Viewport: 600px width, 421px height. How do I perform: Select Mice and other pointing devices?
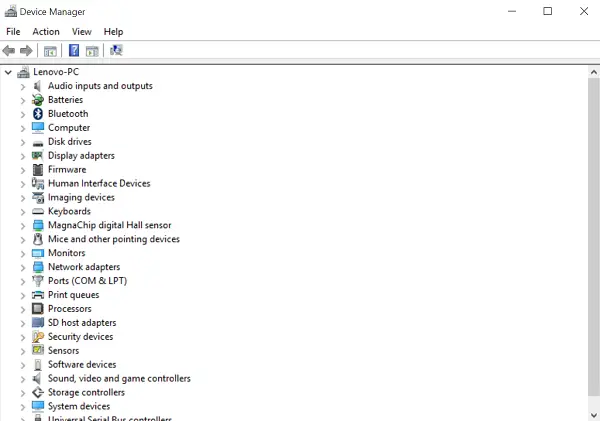tap(114, 239)
